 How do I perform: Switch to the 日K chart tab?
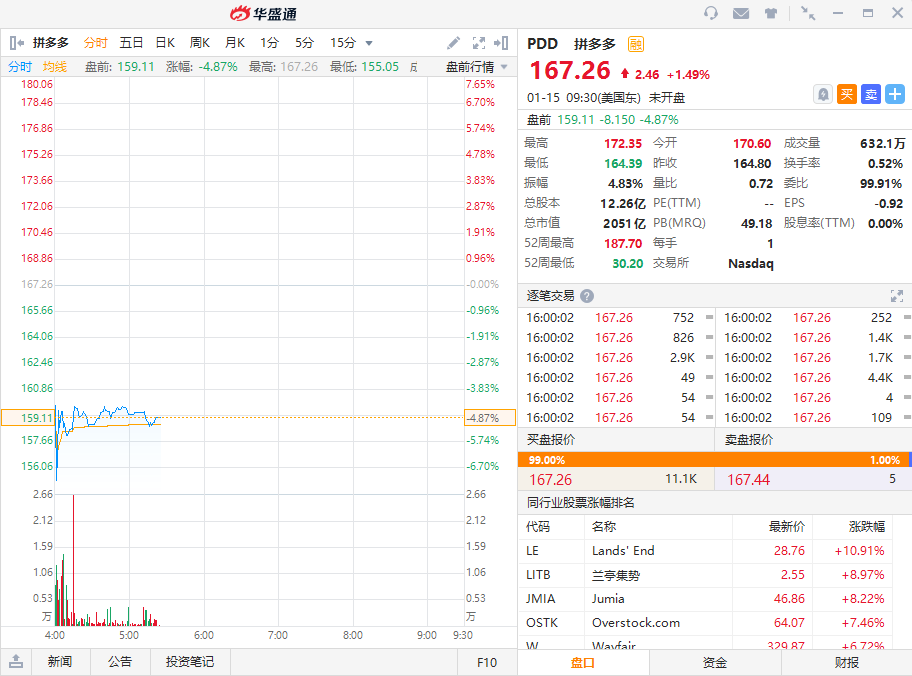click(x=165, y=42)
